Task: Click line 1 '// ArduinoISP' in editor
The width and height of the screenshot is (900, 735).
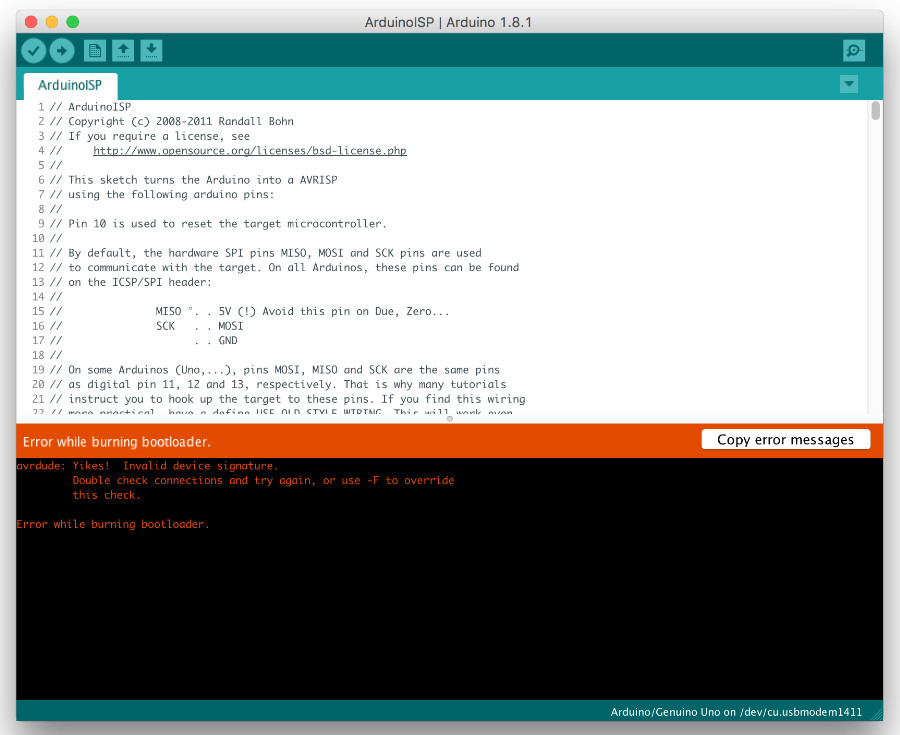Action: (91, 107)
